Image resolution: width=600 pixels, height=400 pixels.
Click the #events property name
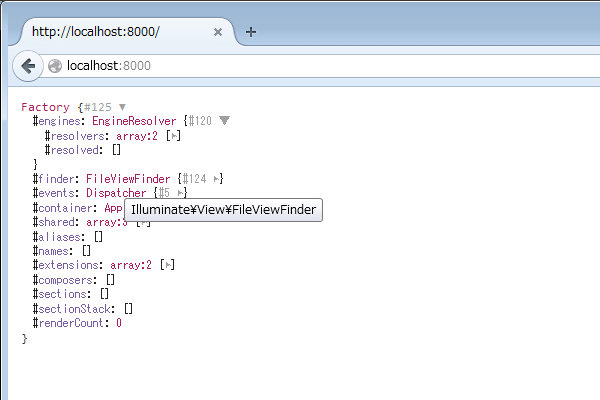point(54,193)
